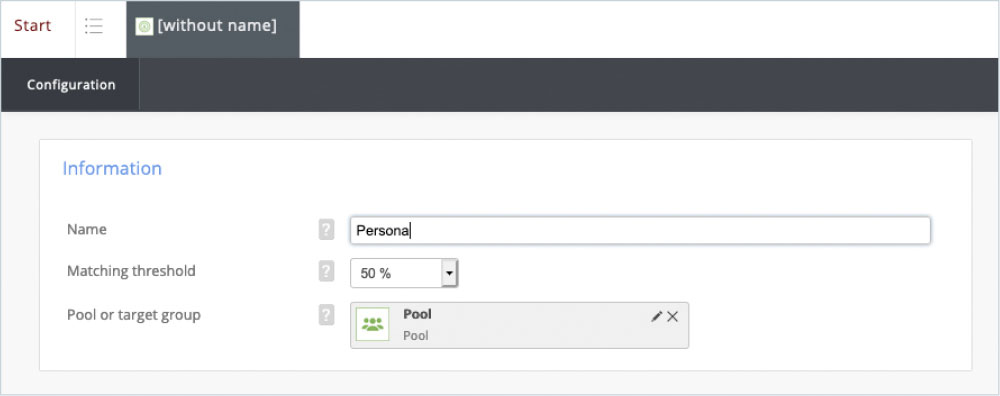
Task: Click the help icon next to Name
Action: point(326,230)
